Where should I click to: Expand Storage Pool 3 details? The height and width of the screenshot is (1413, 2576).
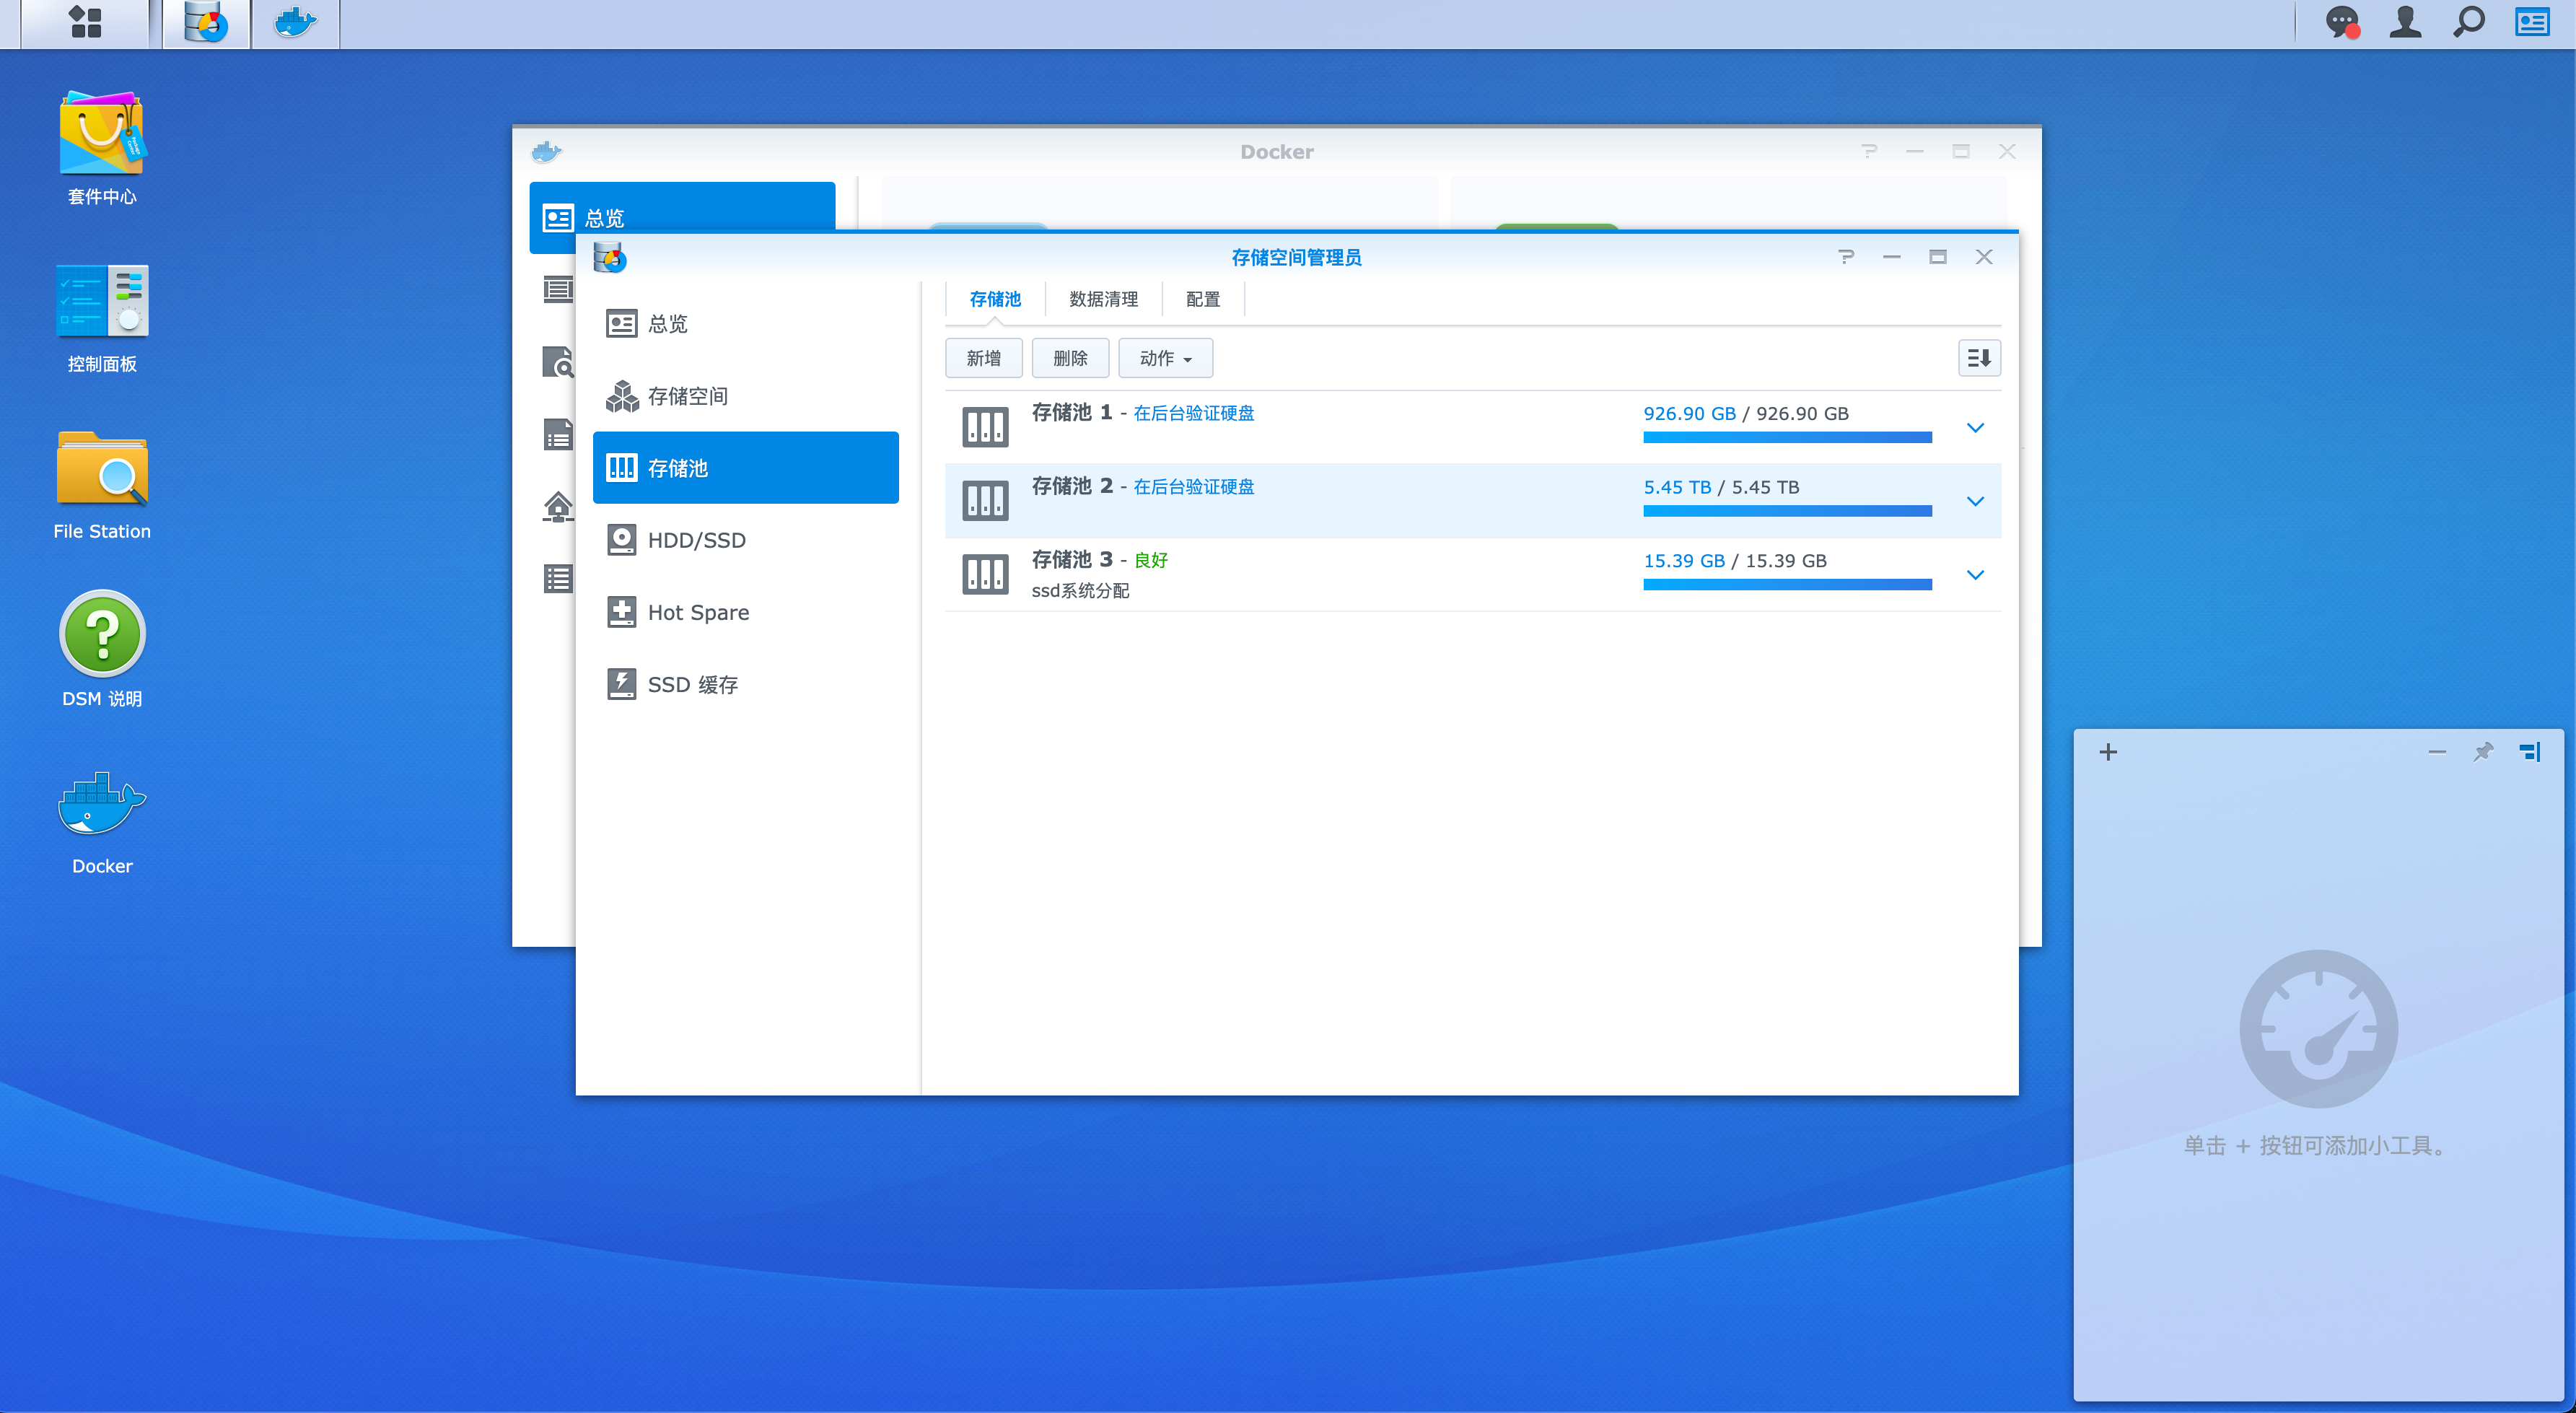click(1975, 575)
